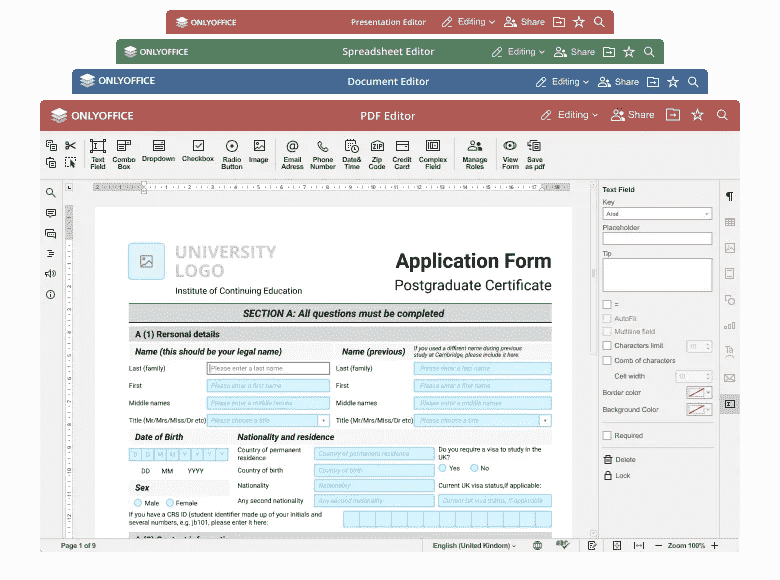Enable the Multiline field checkbox
780x580 pixels.
[x=607, y=331]
